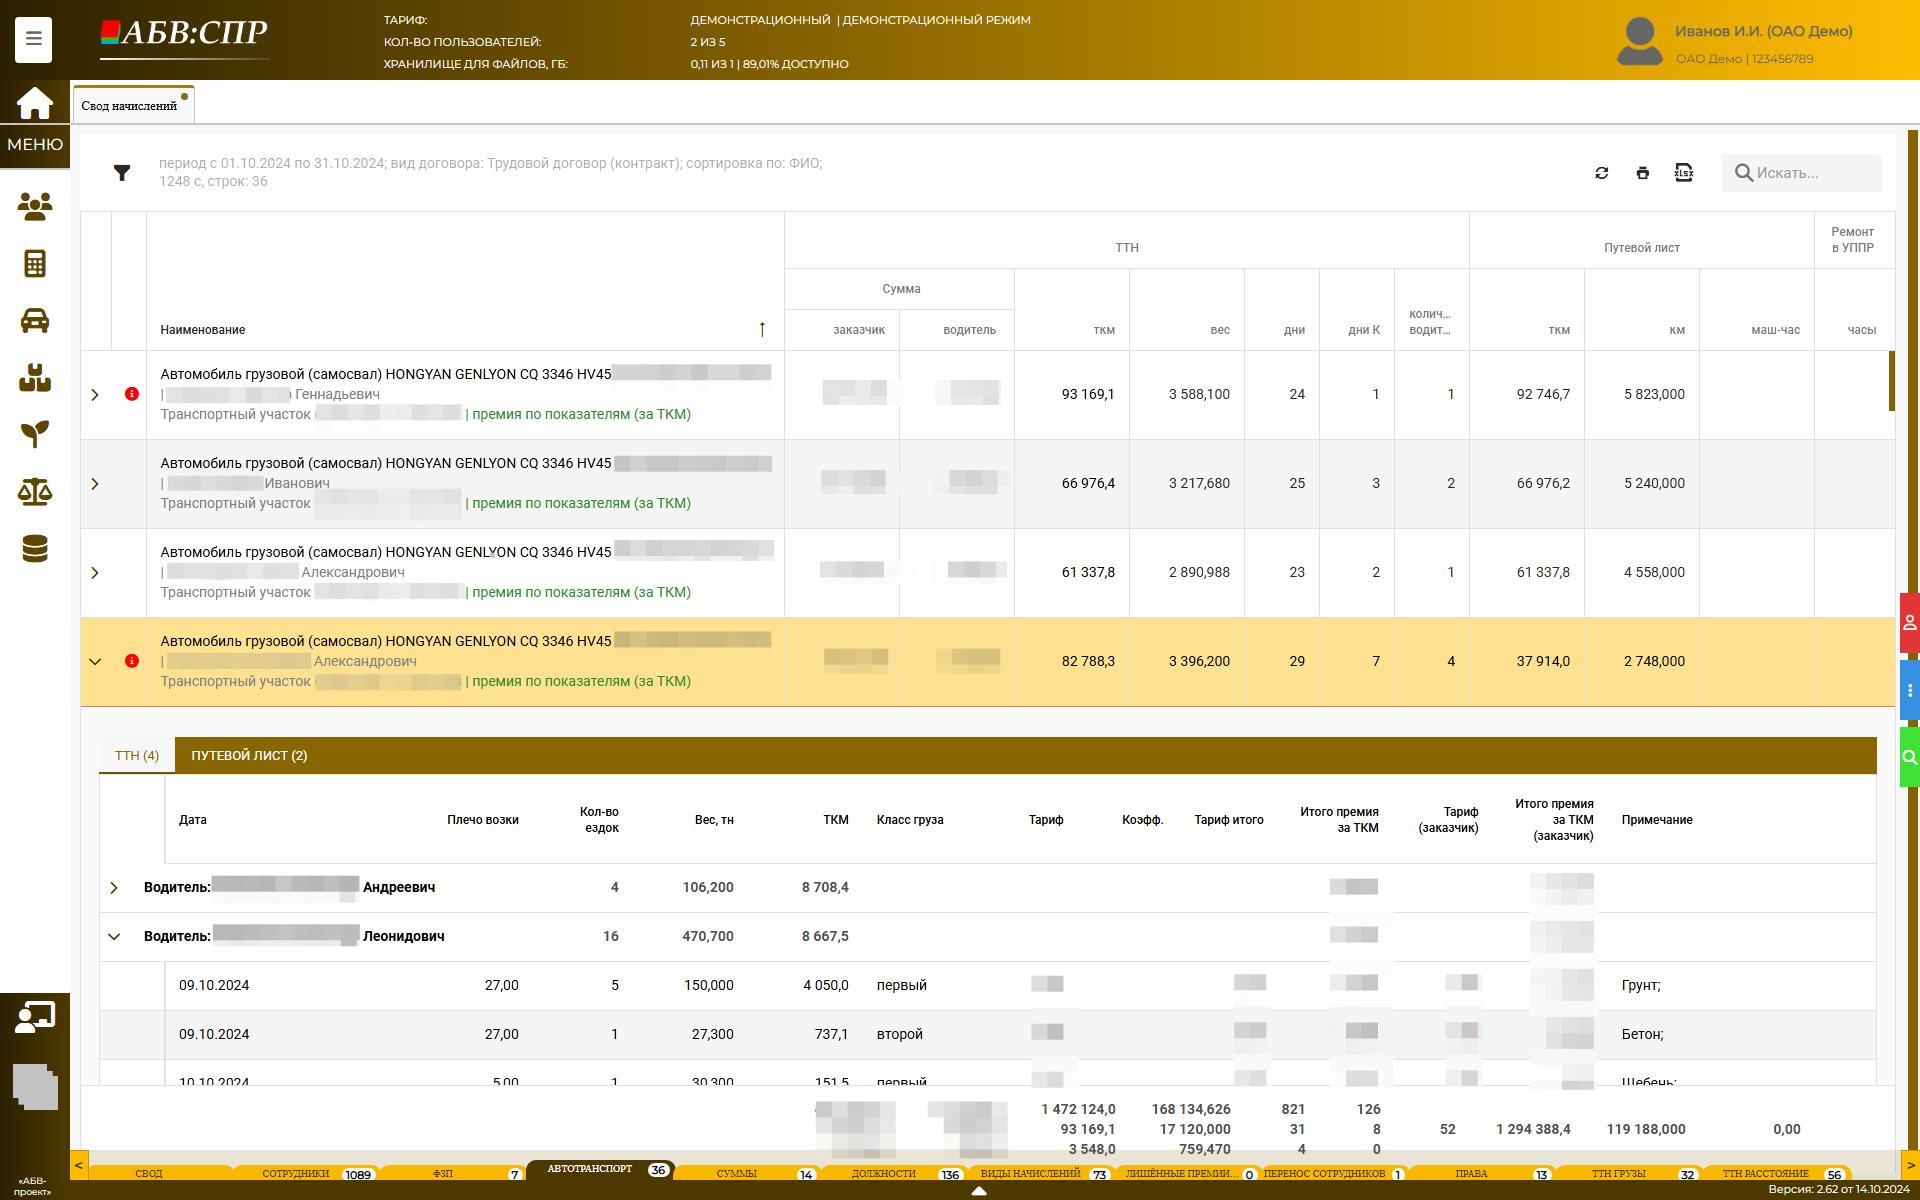
Task: Click the Класс груза column header
Action: (910, 820)
